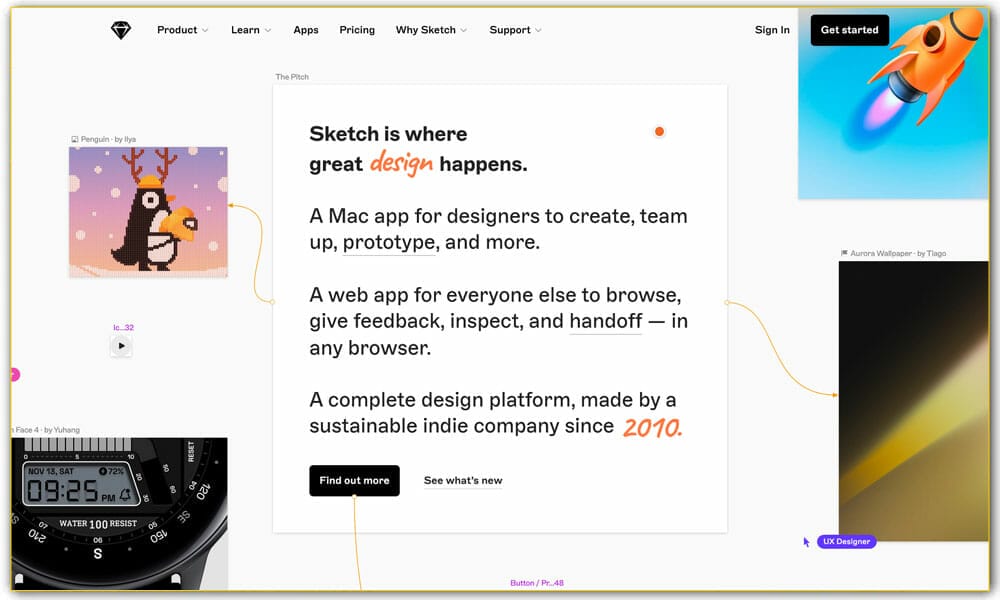Expand the Product dropdown menu
Screen dimensions: 1000x600
coord(182,30)
